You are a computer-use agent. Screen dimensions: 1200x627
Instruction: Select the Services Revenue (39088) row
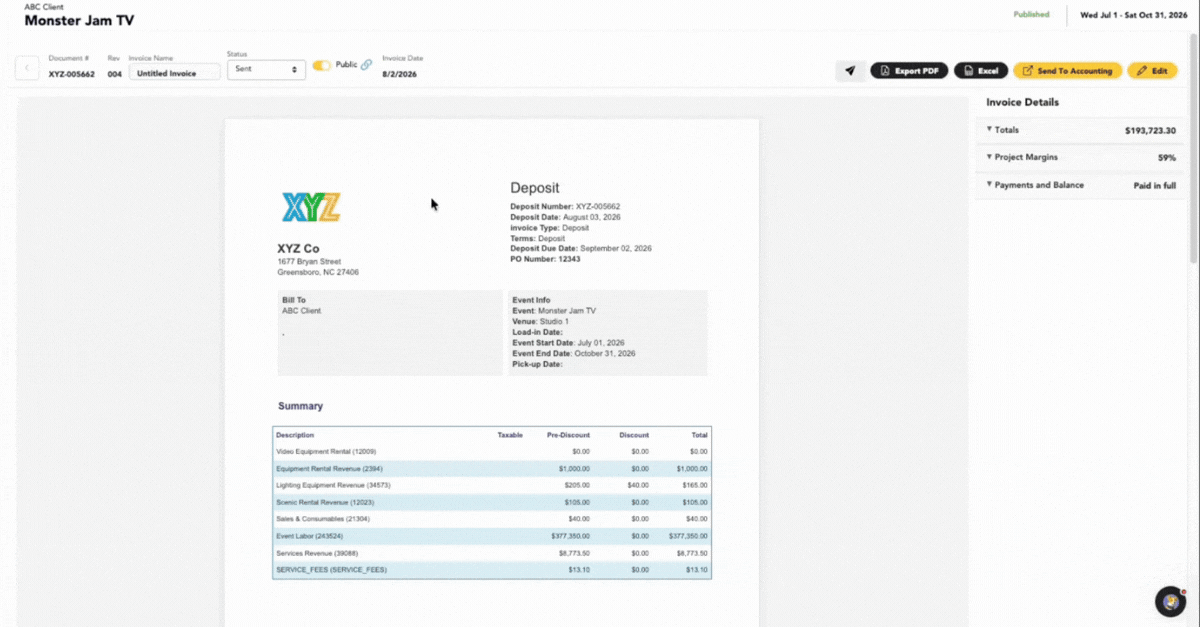tap(492, 553)
